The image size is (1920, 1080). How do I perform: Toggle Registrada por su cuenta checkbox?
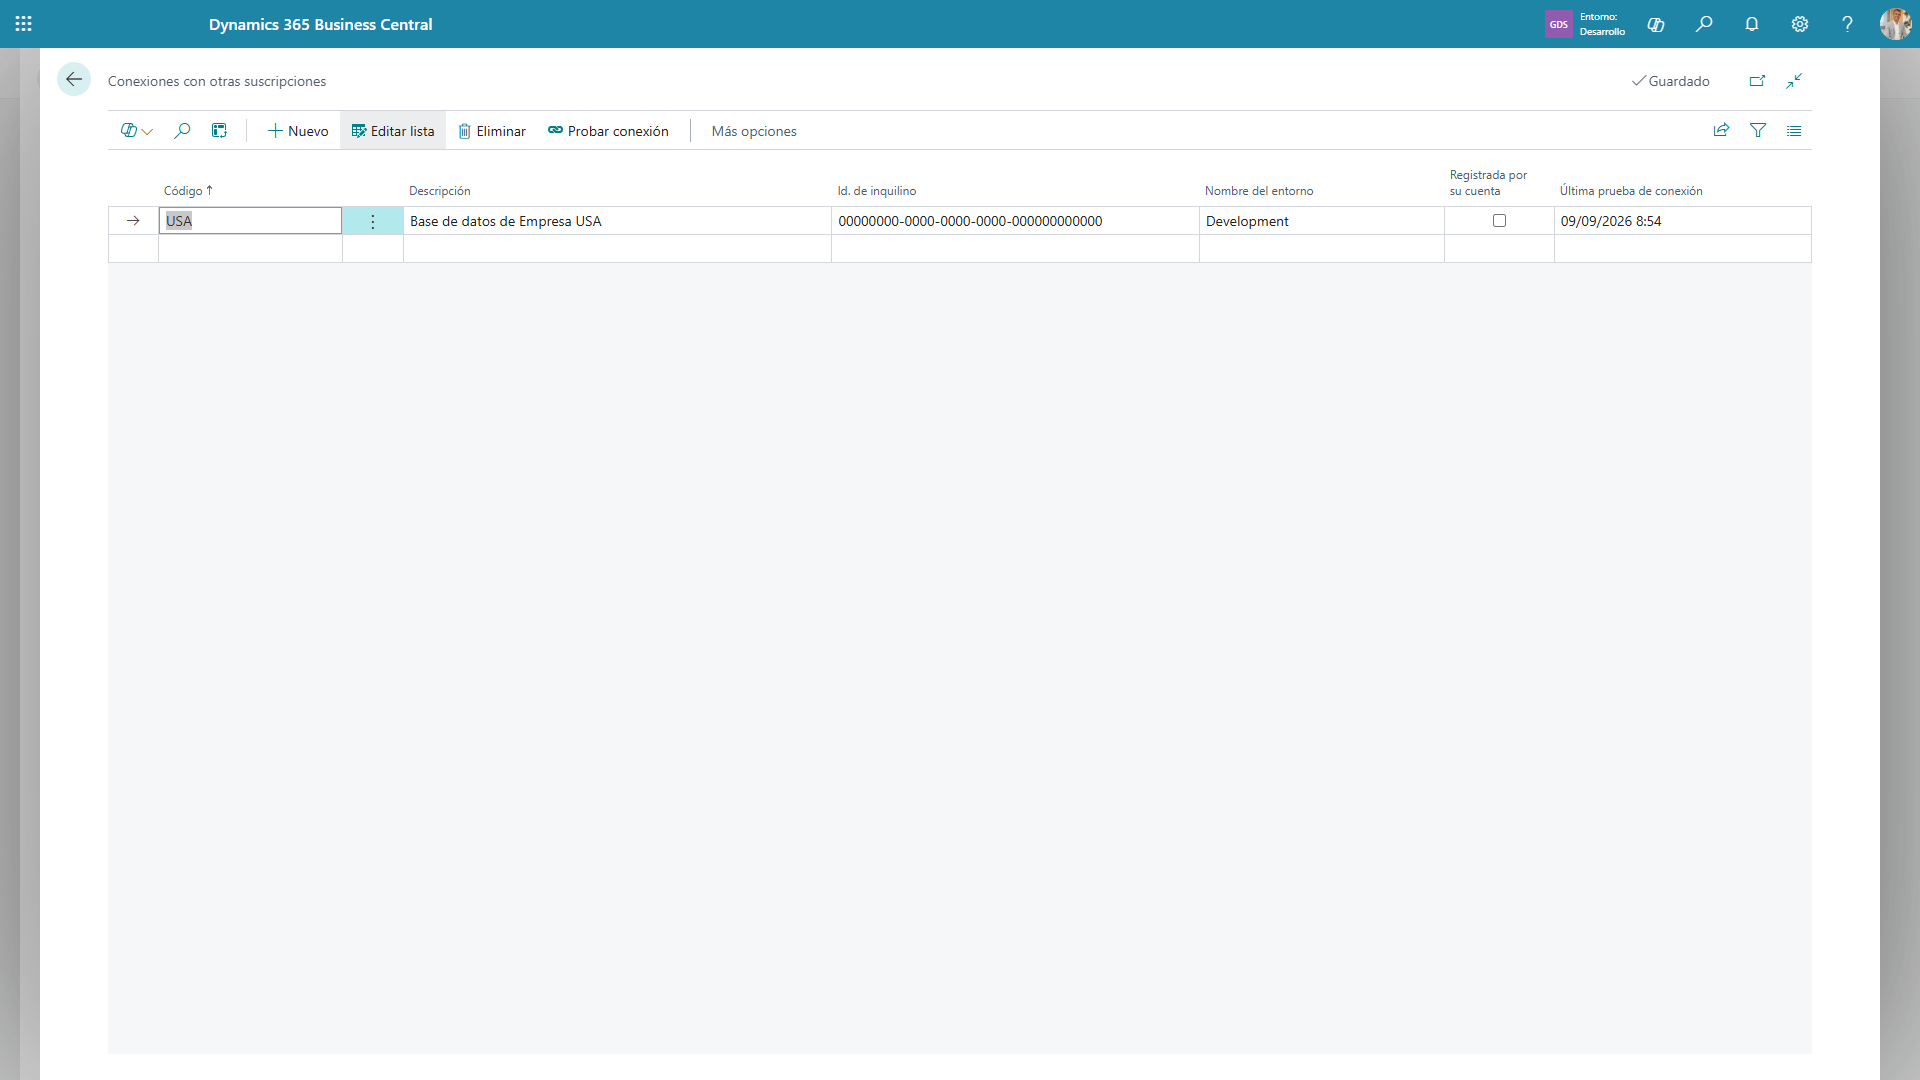[1499, 221]
